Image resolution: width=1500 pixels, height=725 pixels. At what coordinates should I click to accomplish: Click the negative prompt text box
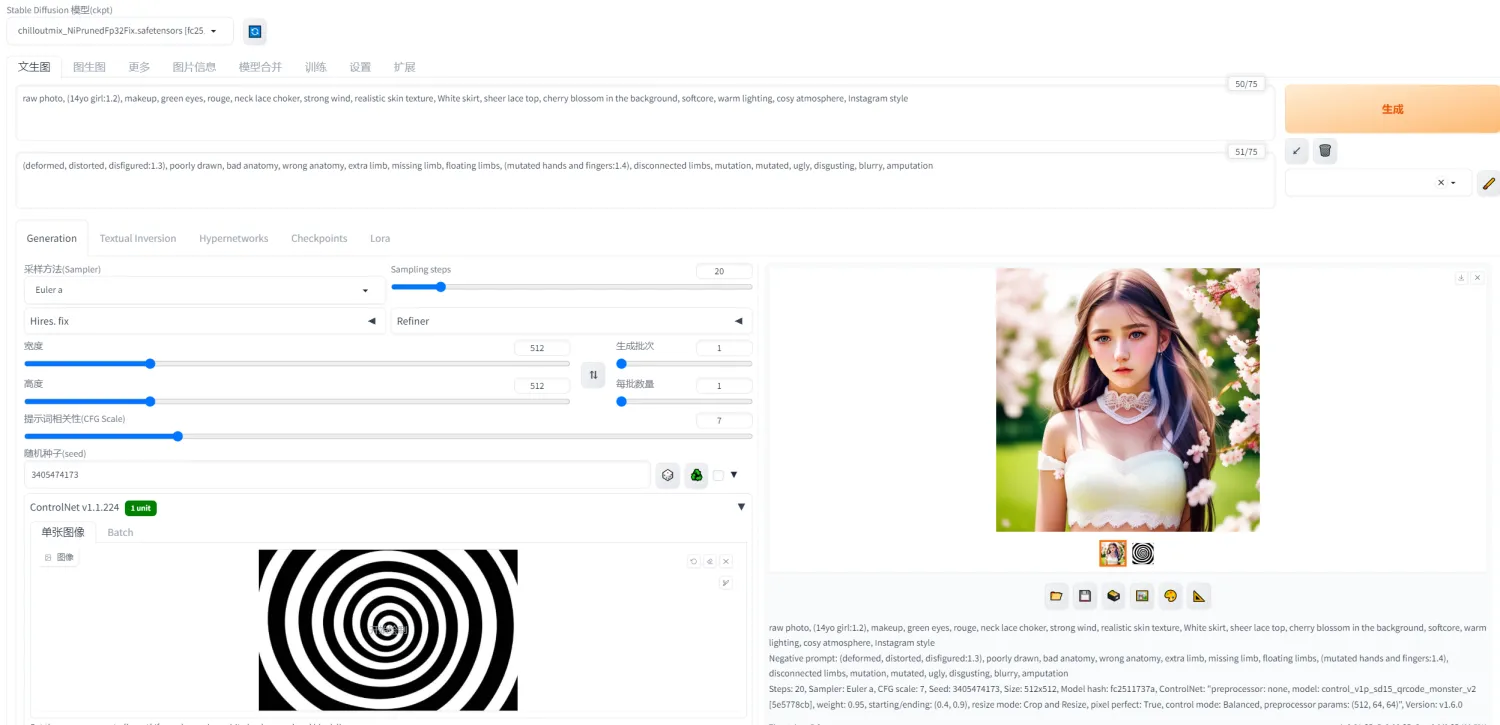tap(645, 180)
